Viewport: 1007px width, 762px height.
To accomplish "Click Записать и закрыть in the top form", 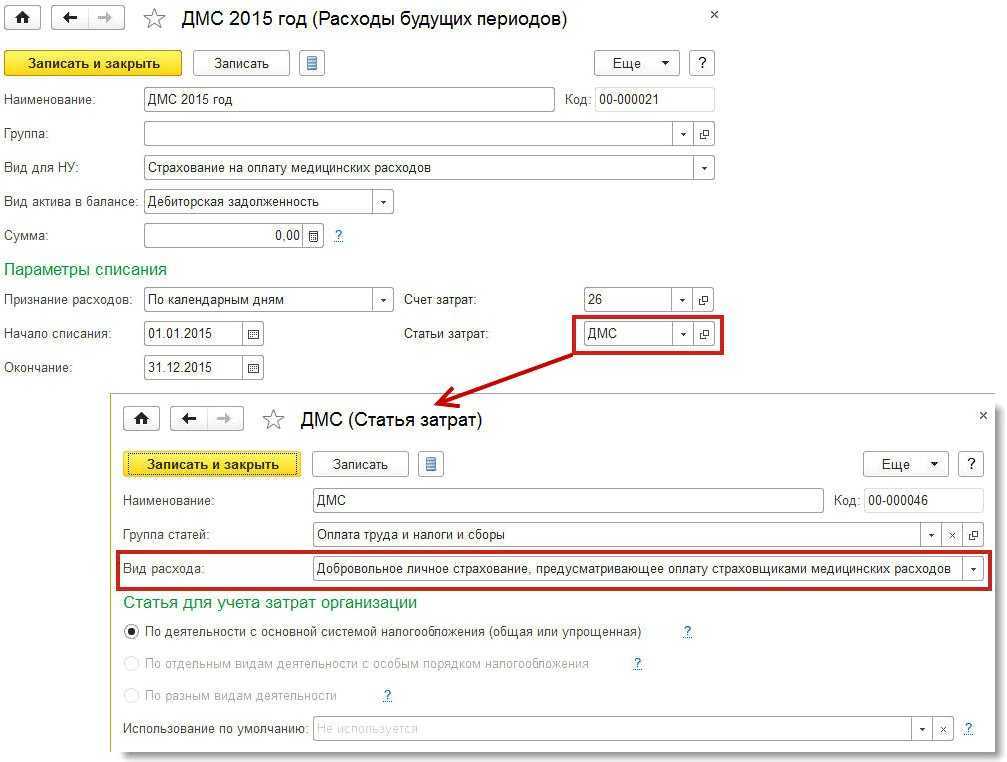I will [93, 63].
